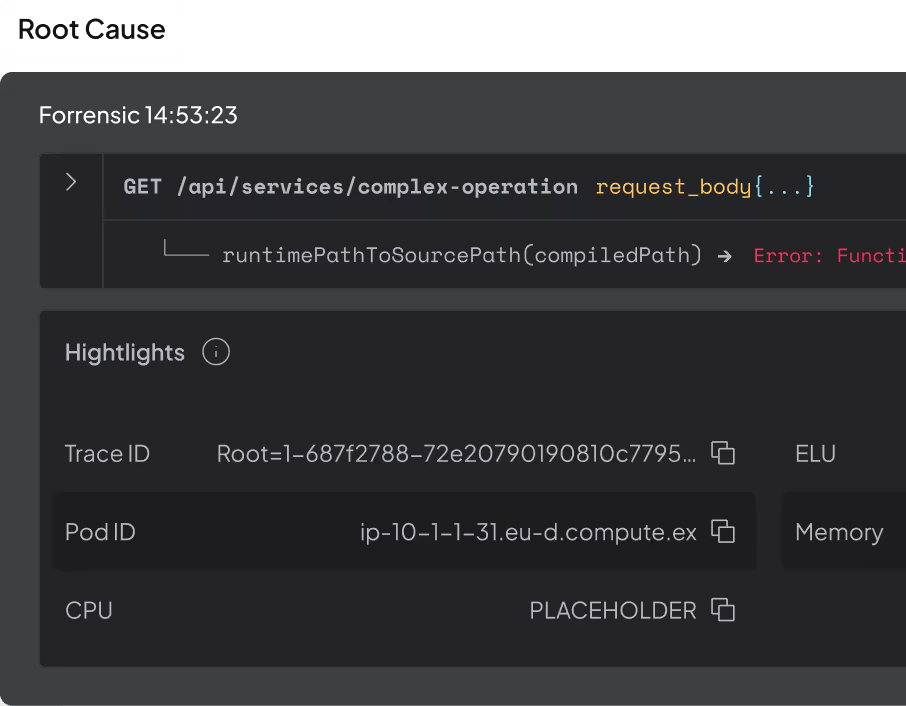Click the trace branch connector icon
Image resolution: width=906 pixels, height=706 pixels.
[x=186, y=254]
